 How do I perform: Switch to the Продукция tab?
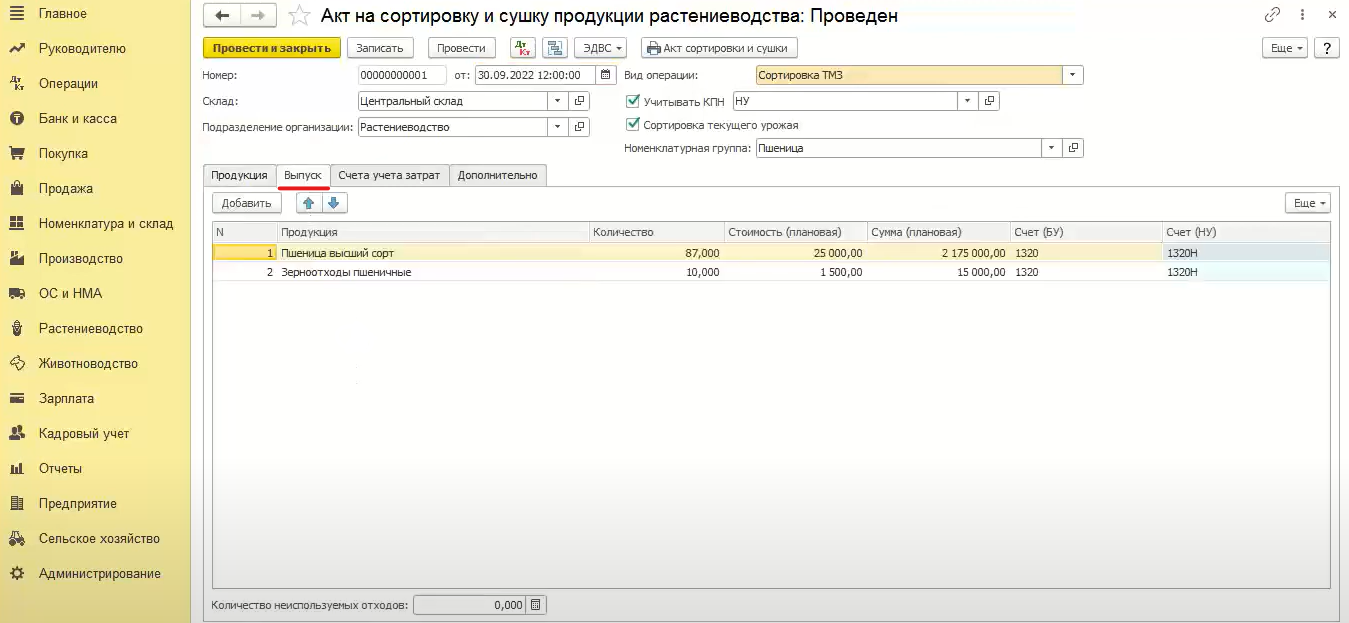pyautogui.click(x=239, y=175)
